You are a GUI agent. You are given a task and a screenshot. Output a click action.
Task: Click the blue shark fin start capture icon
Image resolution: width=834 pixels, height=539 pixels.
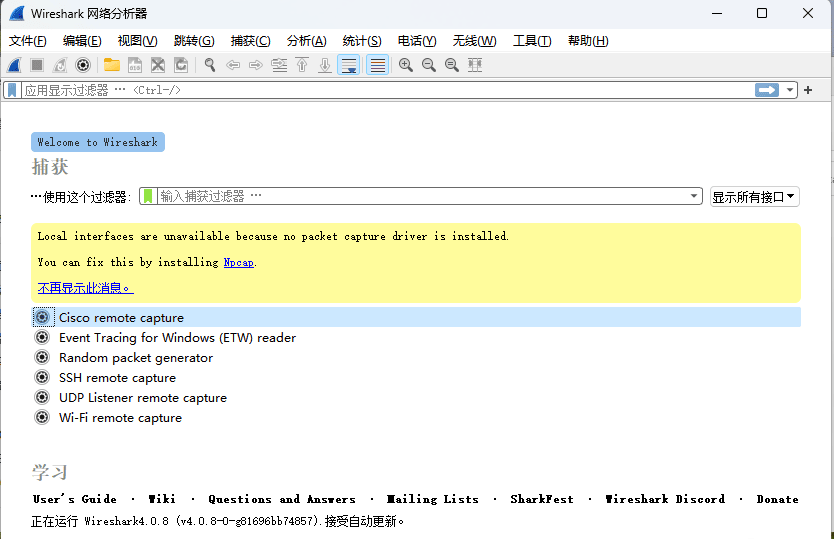point(14,65)
